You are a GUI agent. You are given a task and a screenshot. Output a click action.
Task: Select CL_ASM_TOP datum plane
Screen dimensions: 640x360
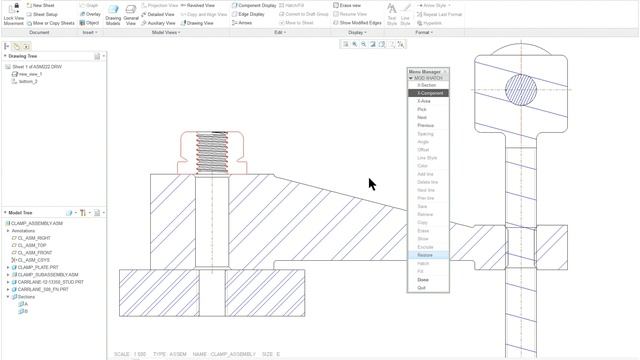coord(29,245)
